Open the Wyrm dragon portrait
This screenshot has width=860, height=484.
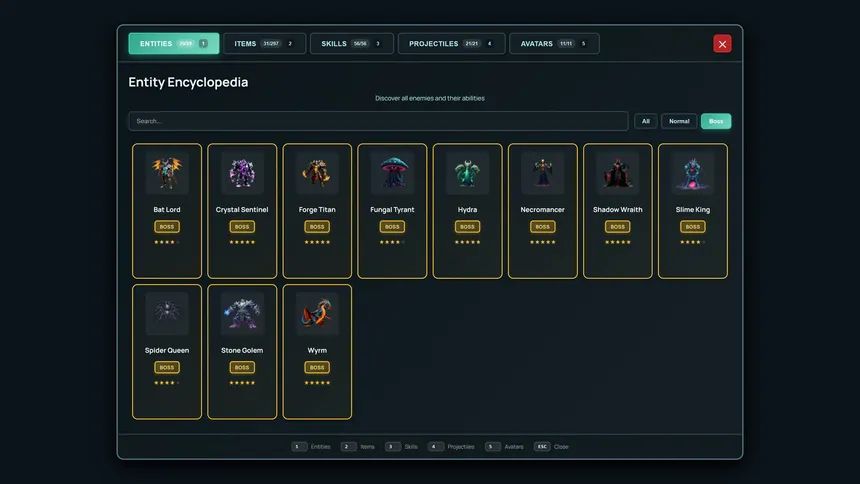317,313
